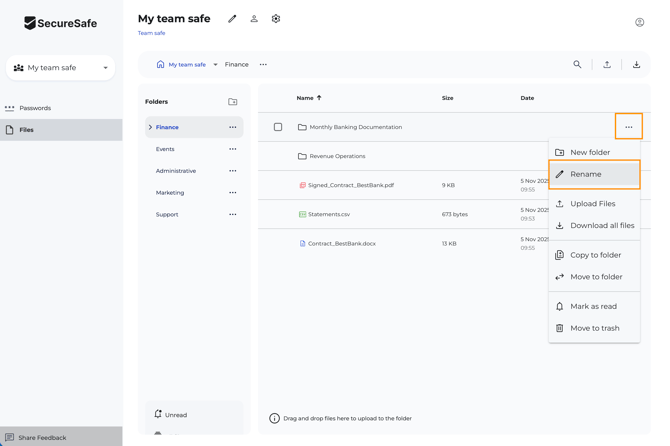Open the user account profile icon
This screenshot has width=670, height=446.
[640, 22]
